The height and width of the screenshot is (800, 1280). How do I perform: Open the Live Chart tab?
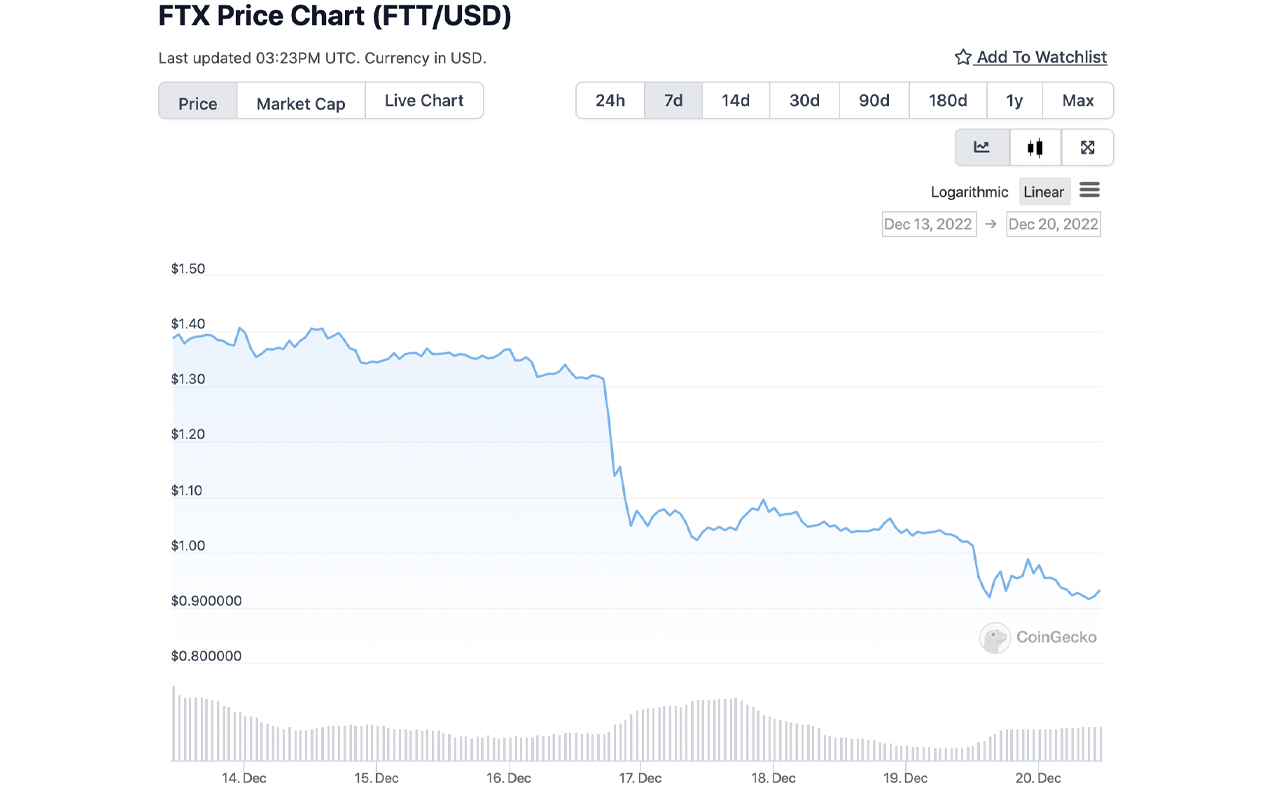(423, 100)
